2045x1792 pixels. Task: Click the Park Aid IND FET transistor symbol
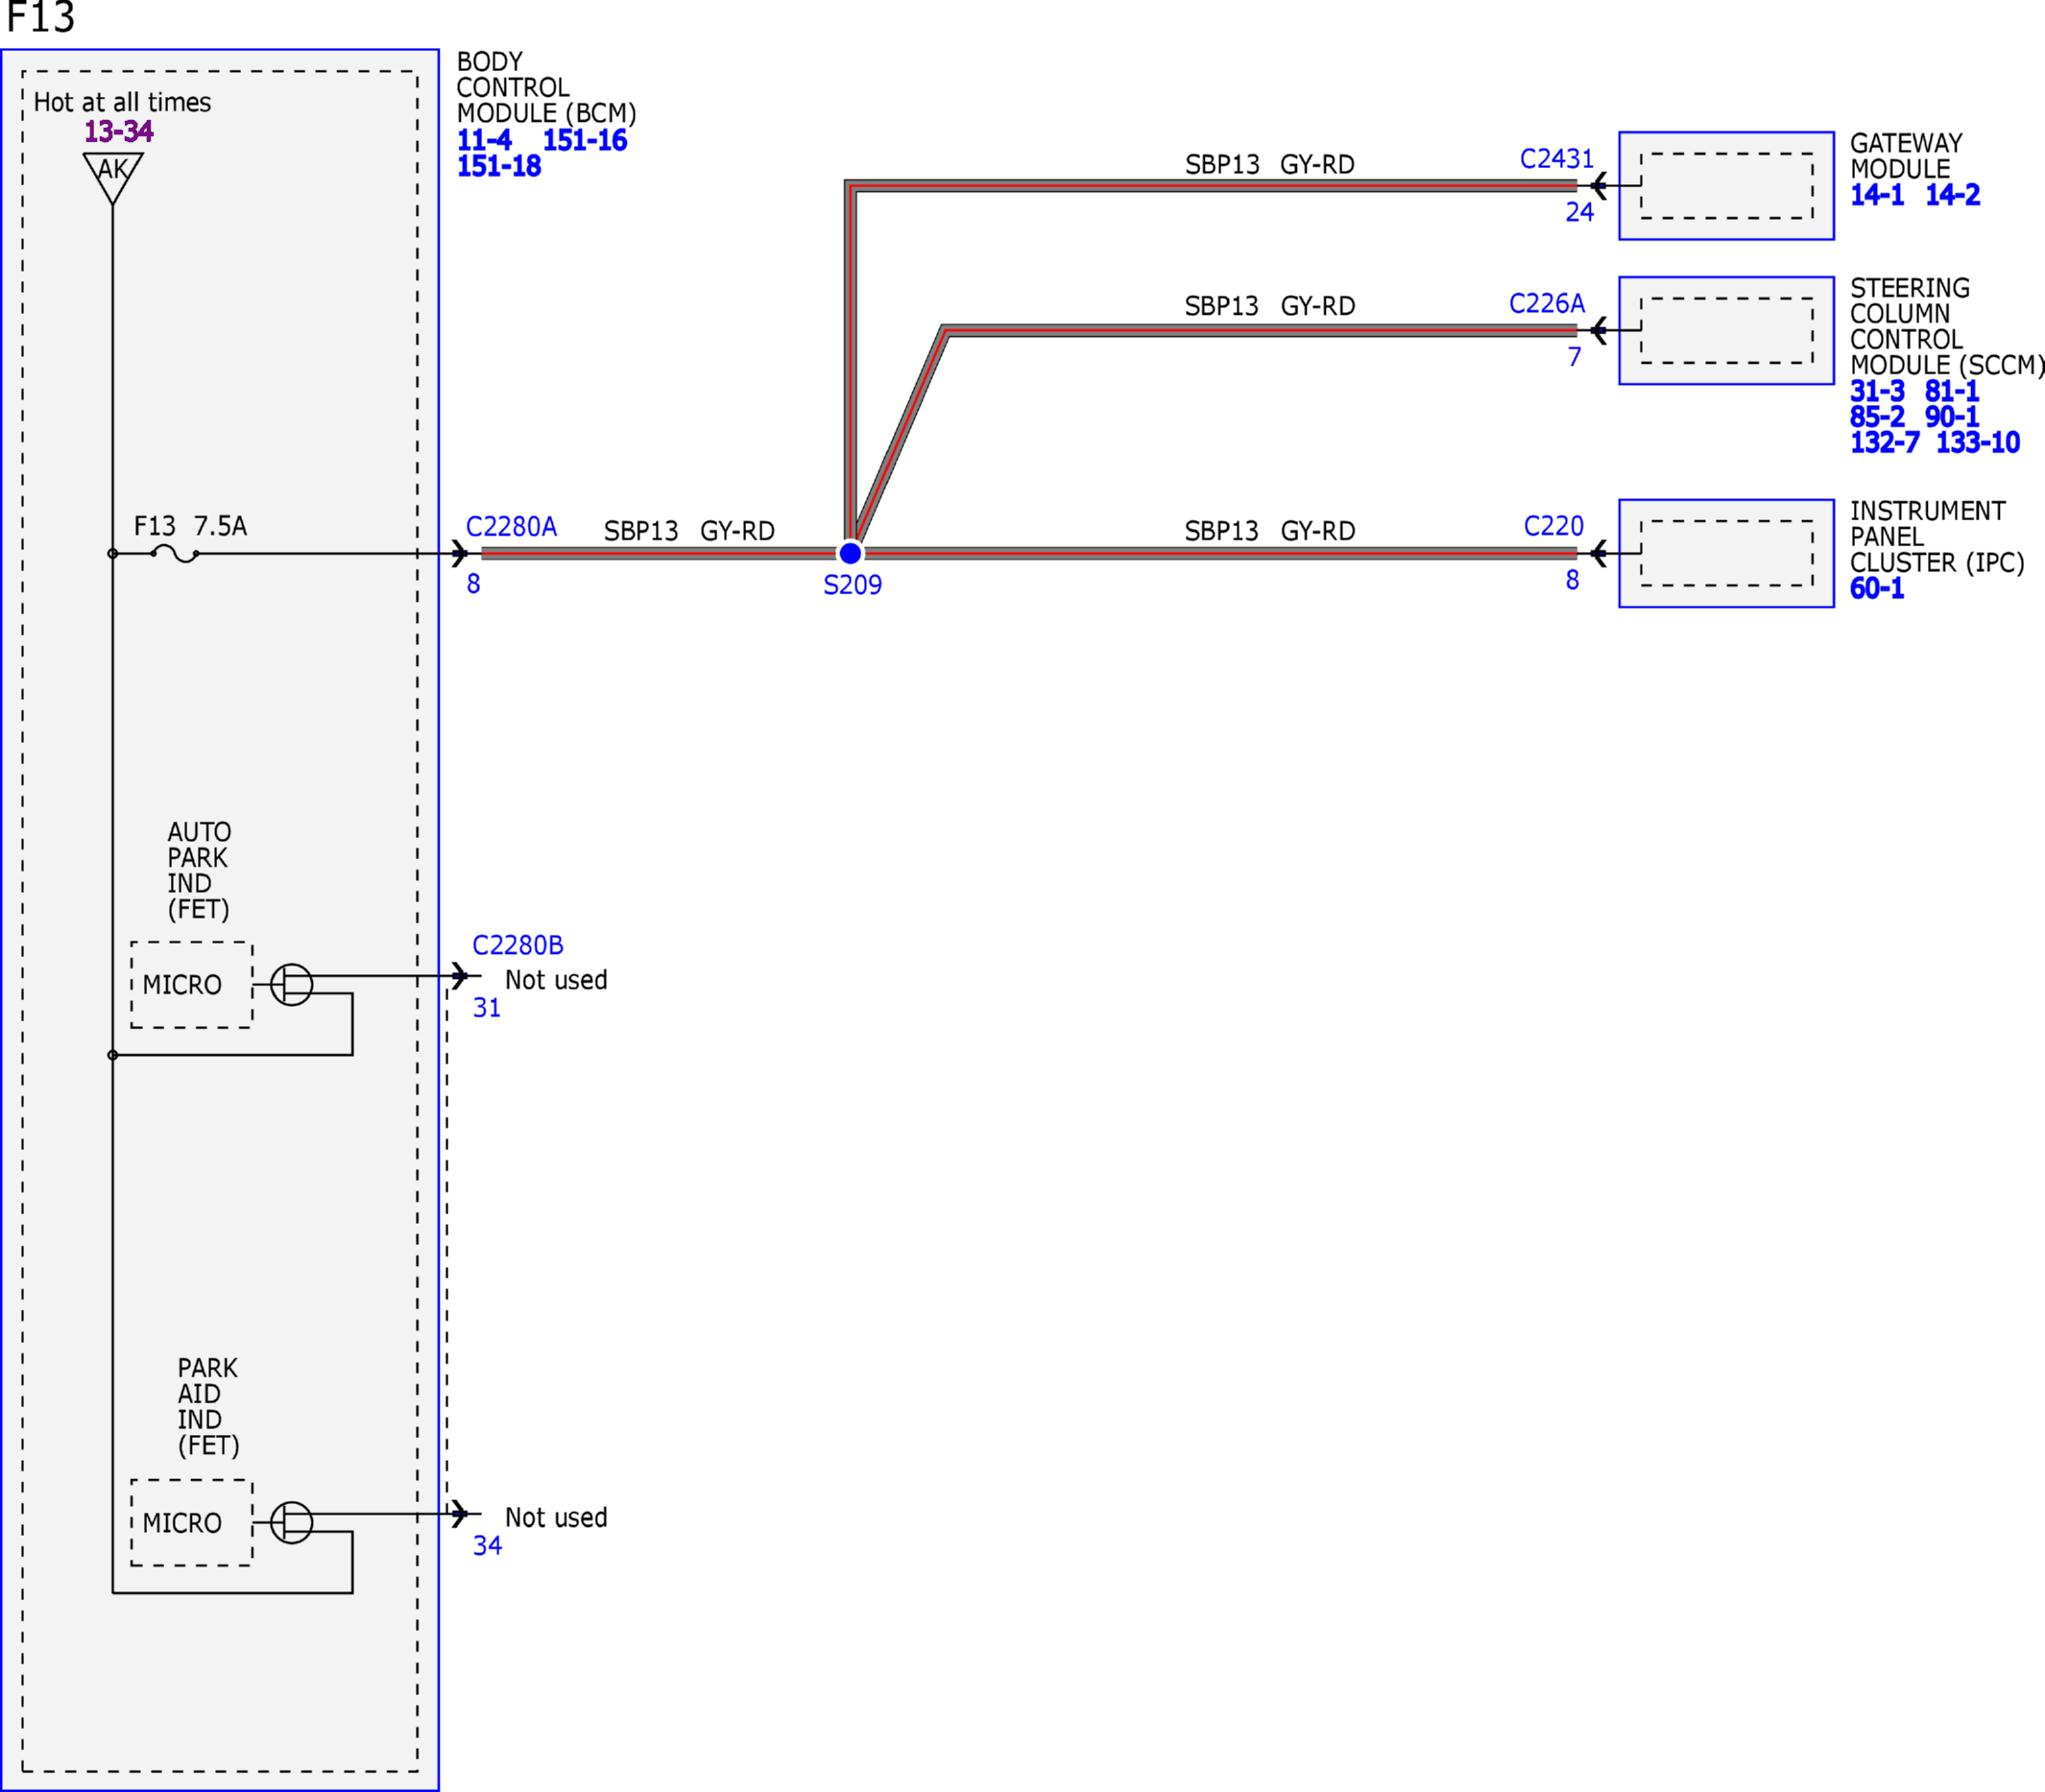point(292,1523)
